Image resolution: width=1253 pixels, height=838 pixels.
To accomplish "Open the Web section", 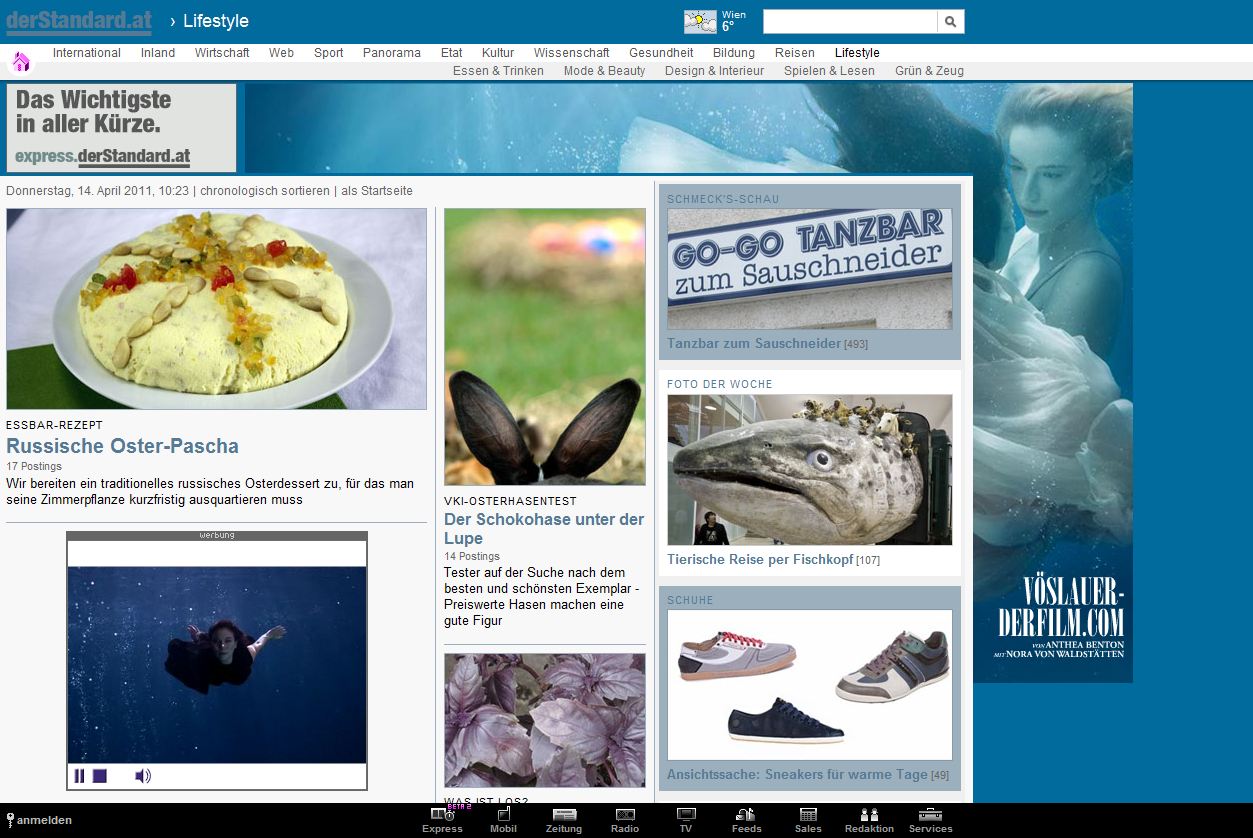I will [x=281, y=53].
